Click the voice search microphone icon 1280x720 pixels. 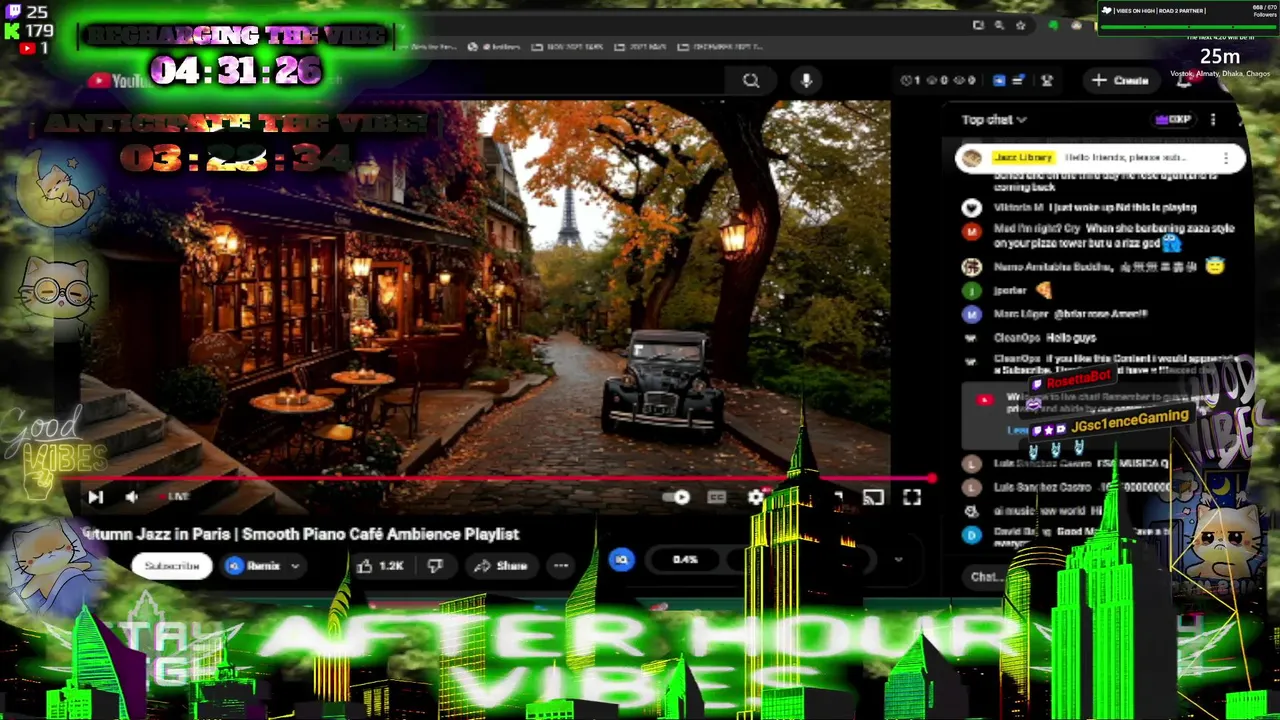[808, 81]
